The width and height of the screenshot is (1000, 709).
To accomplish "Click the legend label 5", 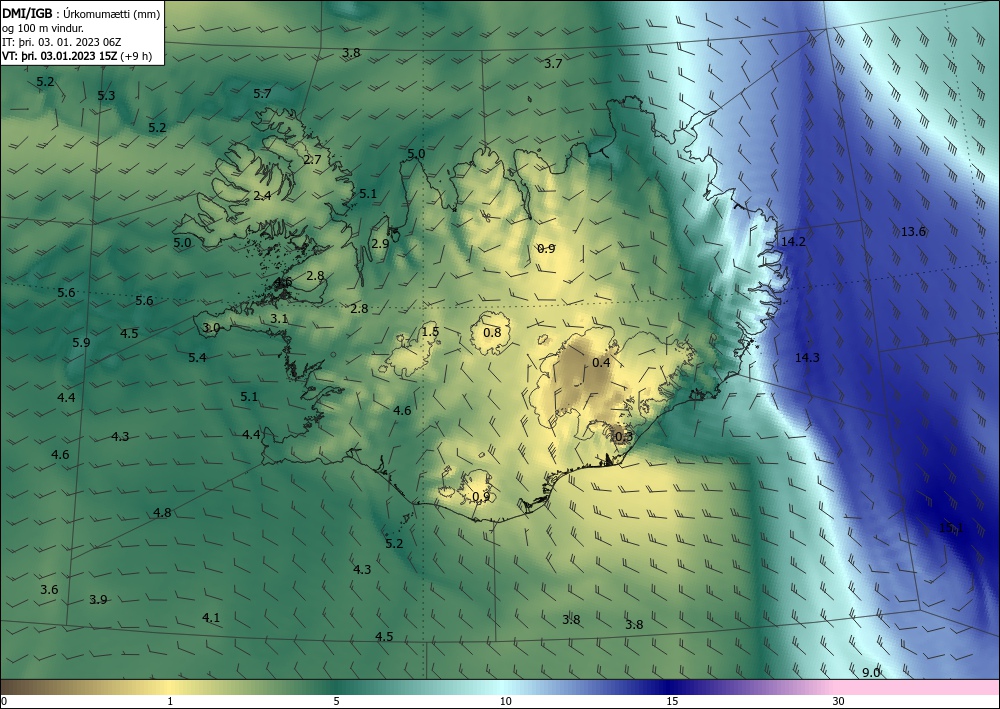I will (x=336, y=702).
